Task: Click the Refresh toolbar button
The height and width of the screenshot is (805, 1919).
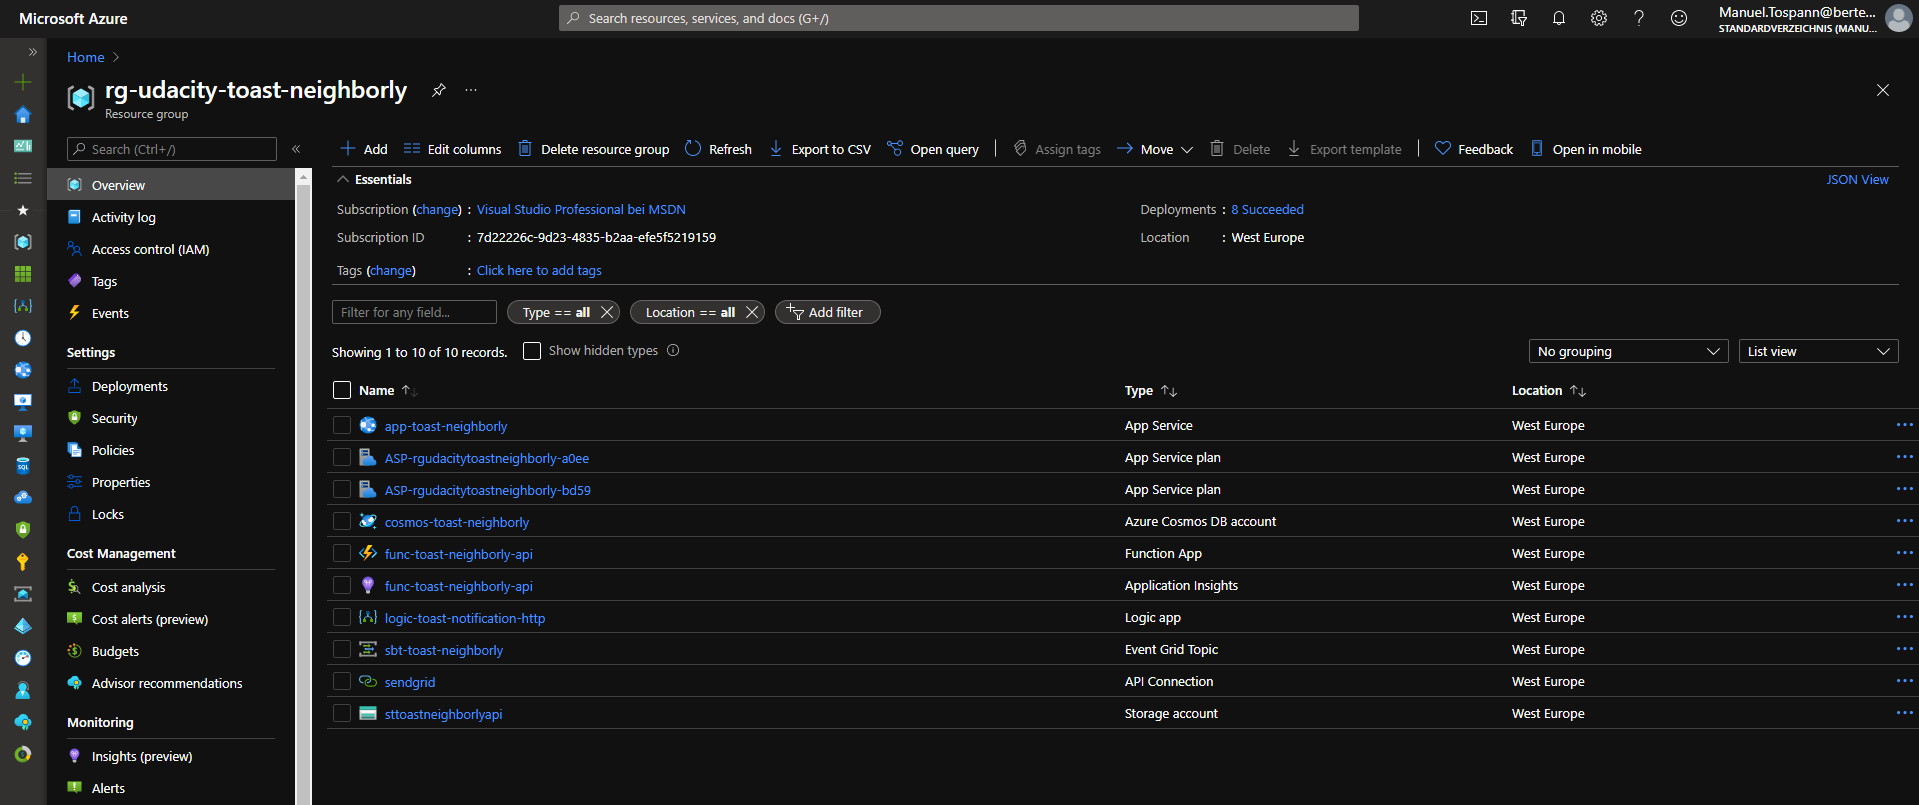Action: click(718, 149)
